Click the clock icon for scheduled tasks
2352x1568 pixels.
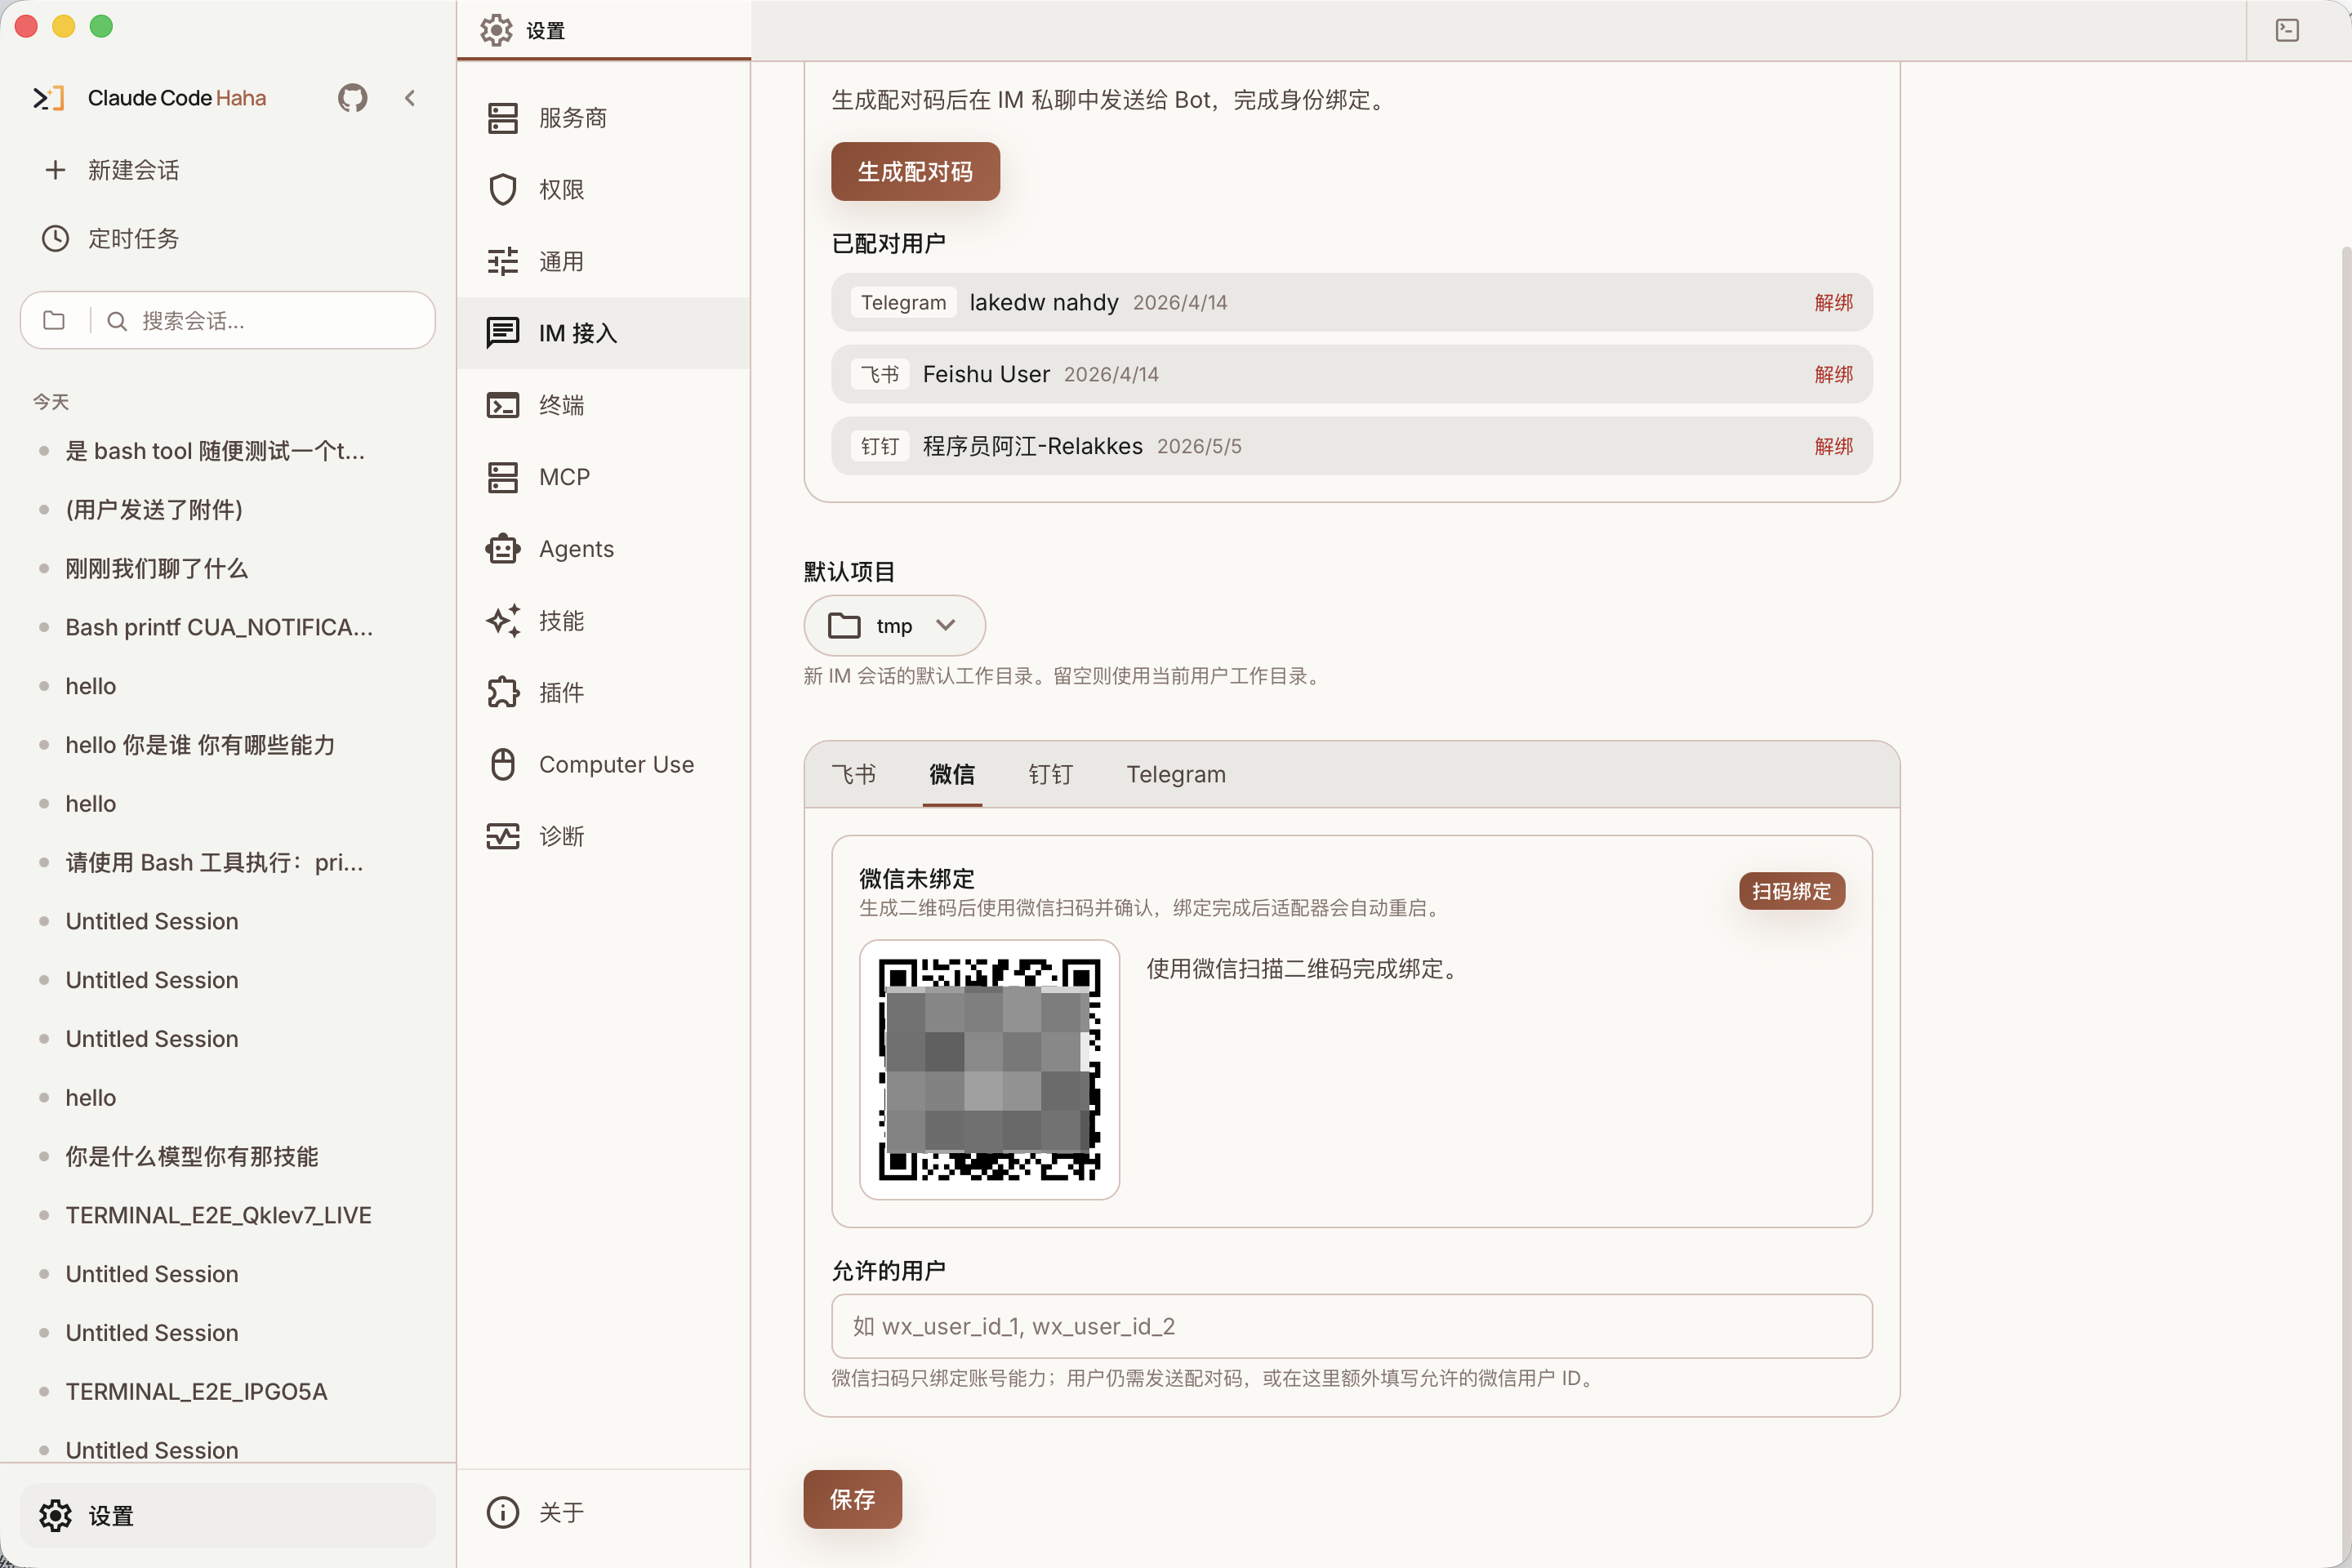point(55,238)
